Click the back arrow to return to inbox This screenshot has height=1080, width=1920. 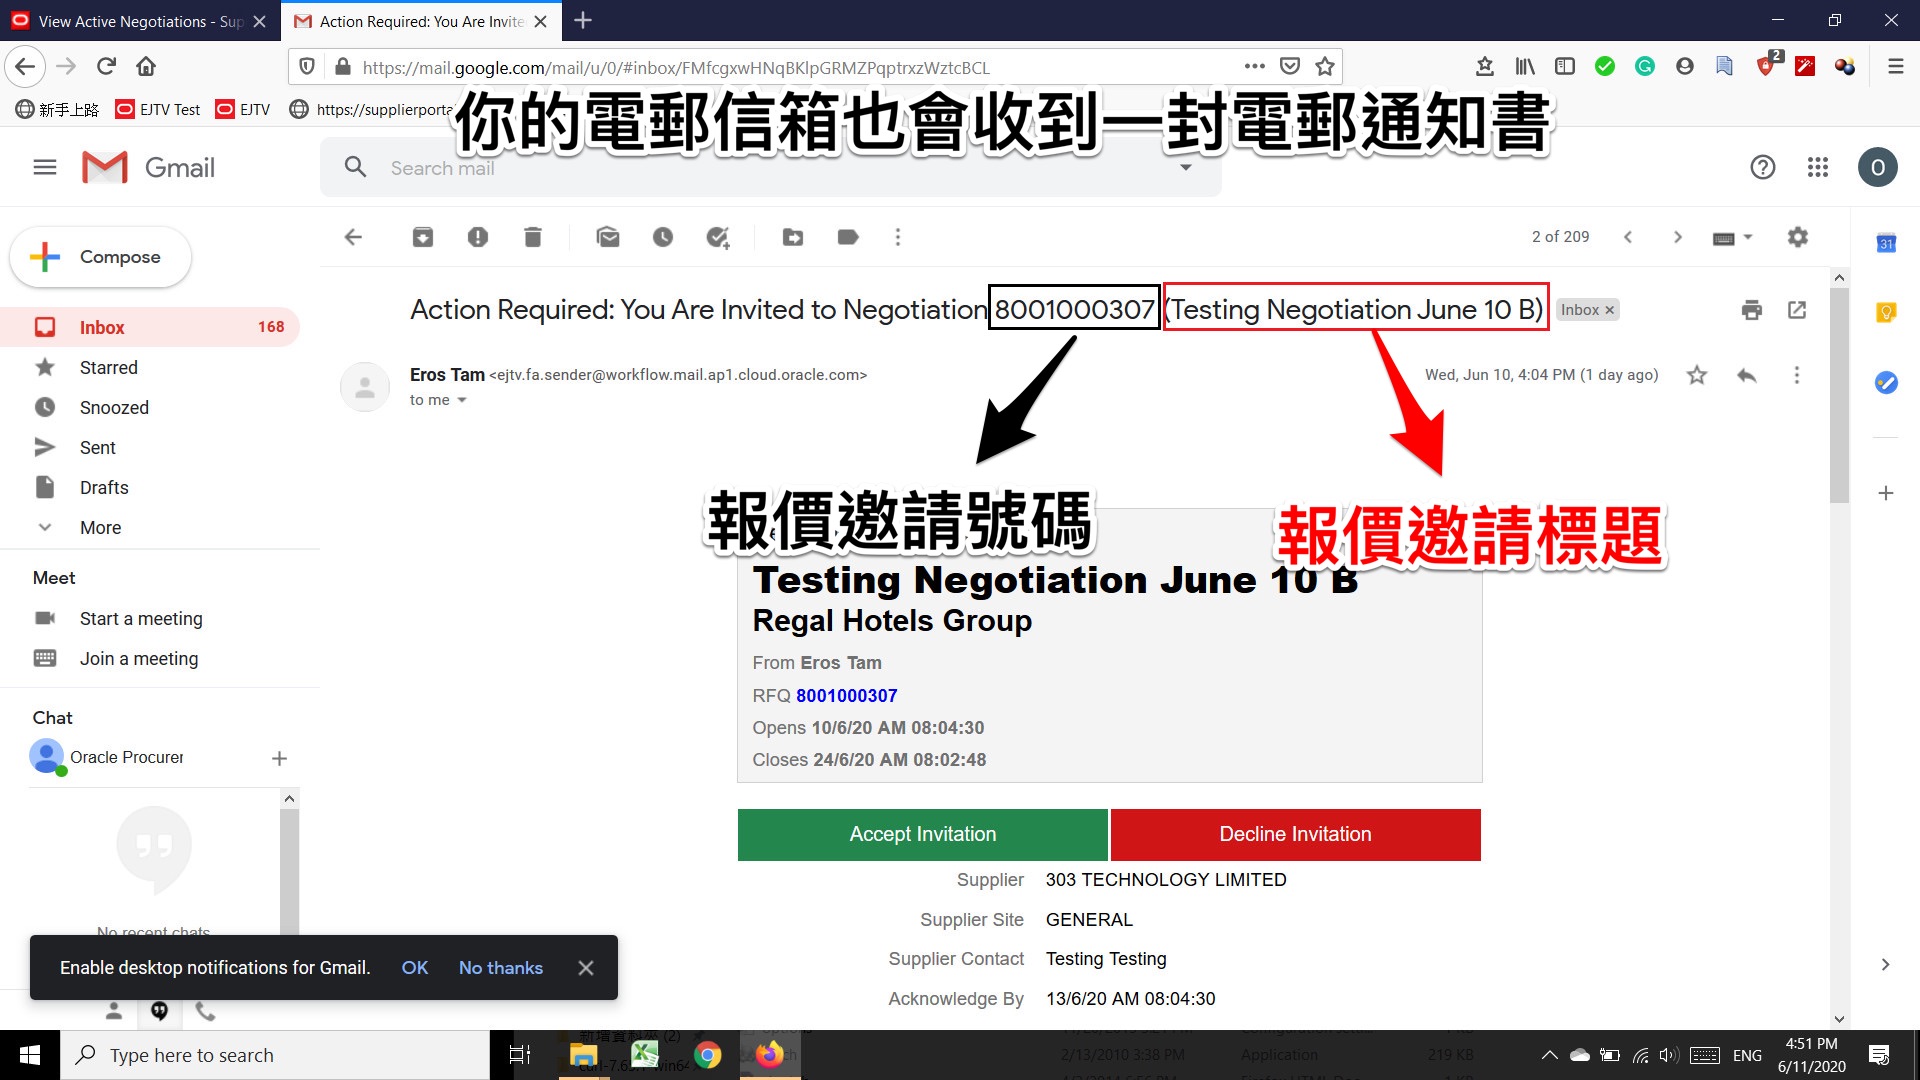[353, 237]
